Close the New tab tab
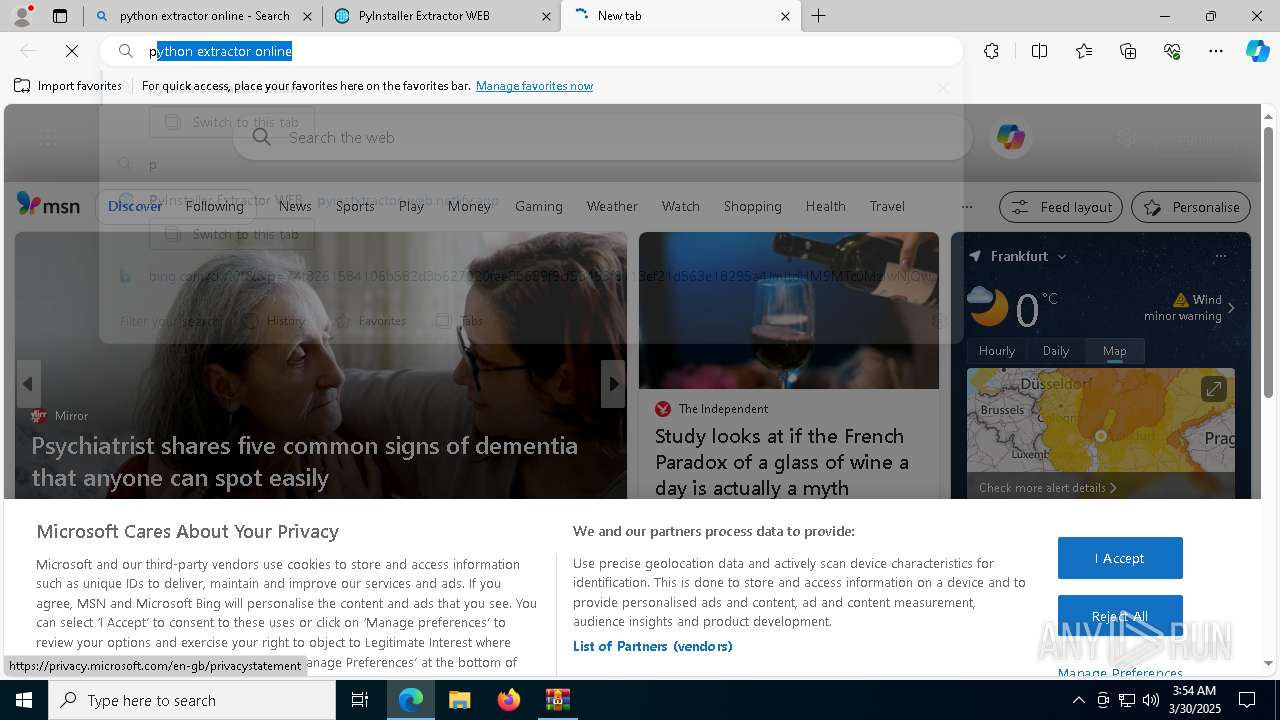This screenshot has width=1280, height=720. tap(785, 16)
